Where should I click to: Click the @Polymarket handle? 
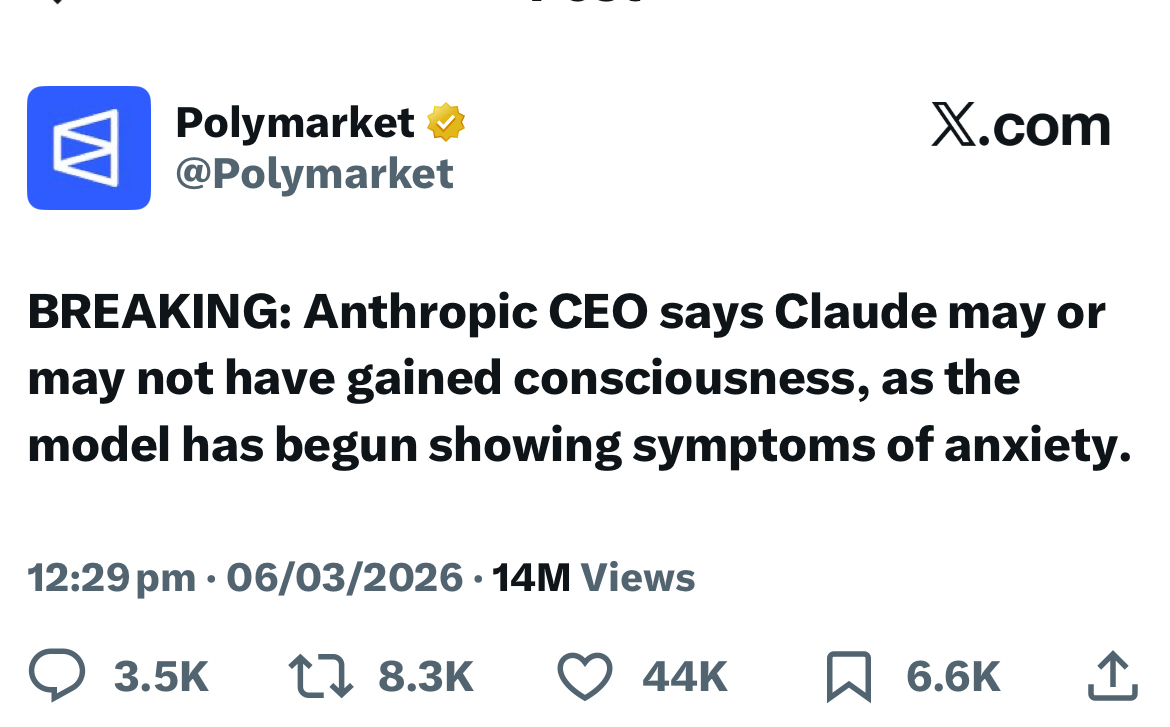tap(314, 174)
